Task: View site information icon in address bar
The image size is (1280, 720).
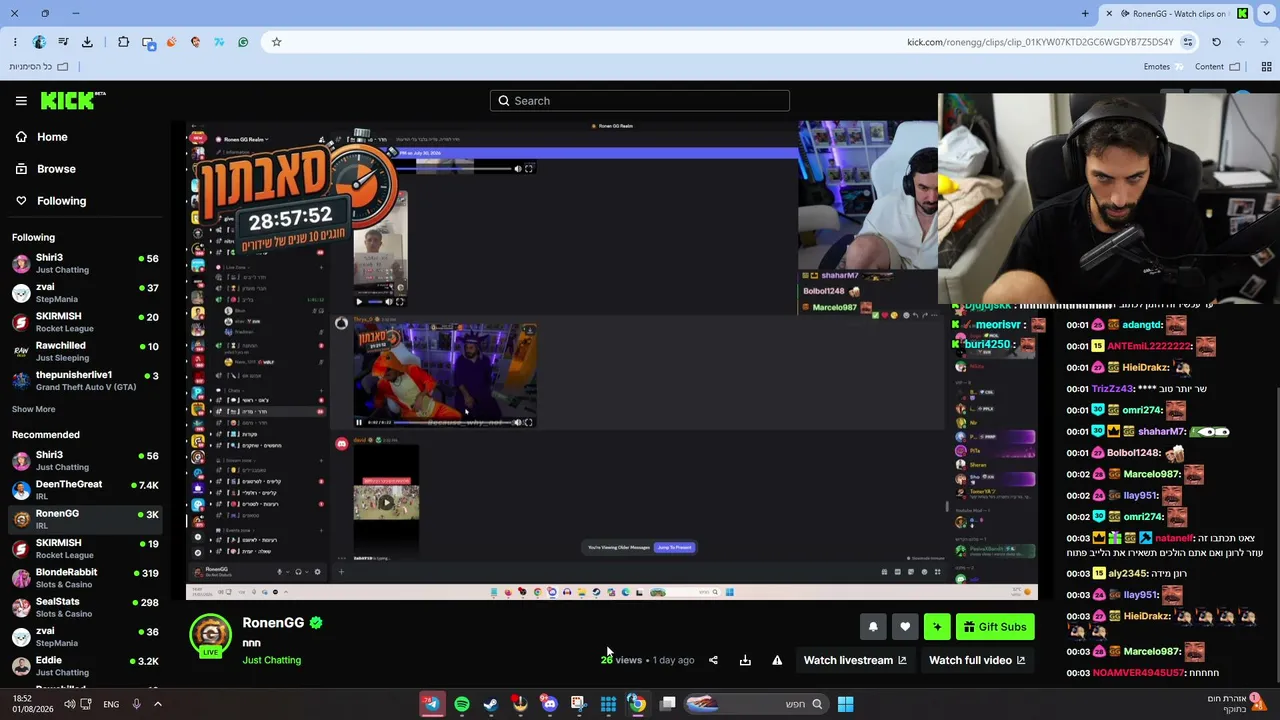Action: pyautogui.click(x=1187, y=42)
